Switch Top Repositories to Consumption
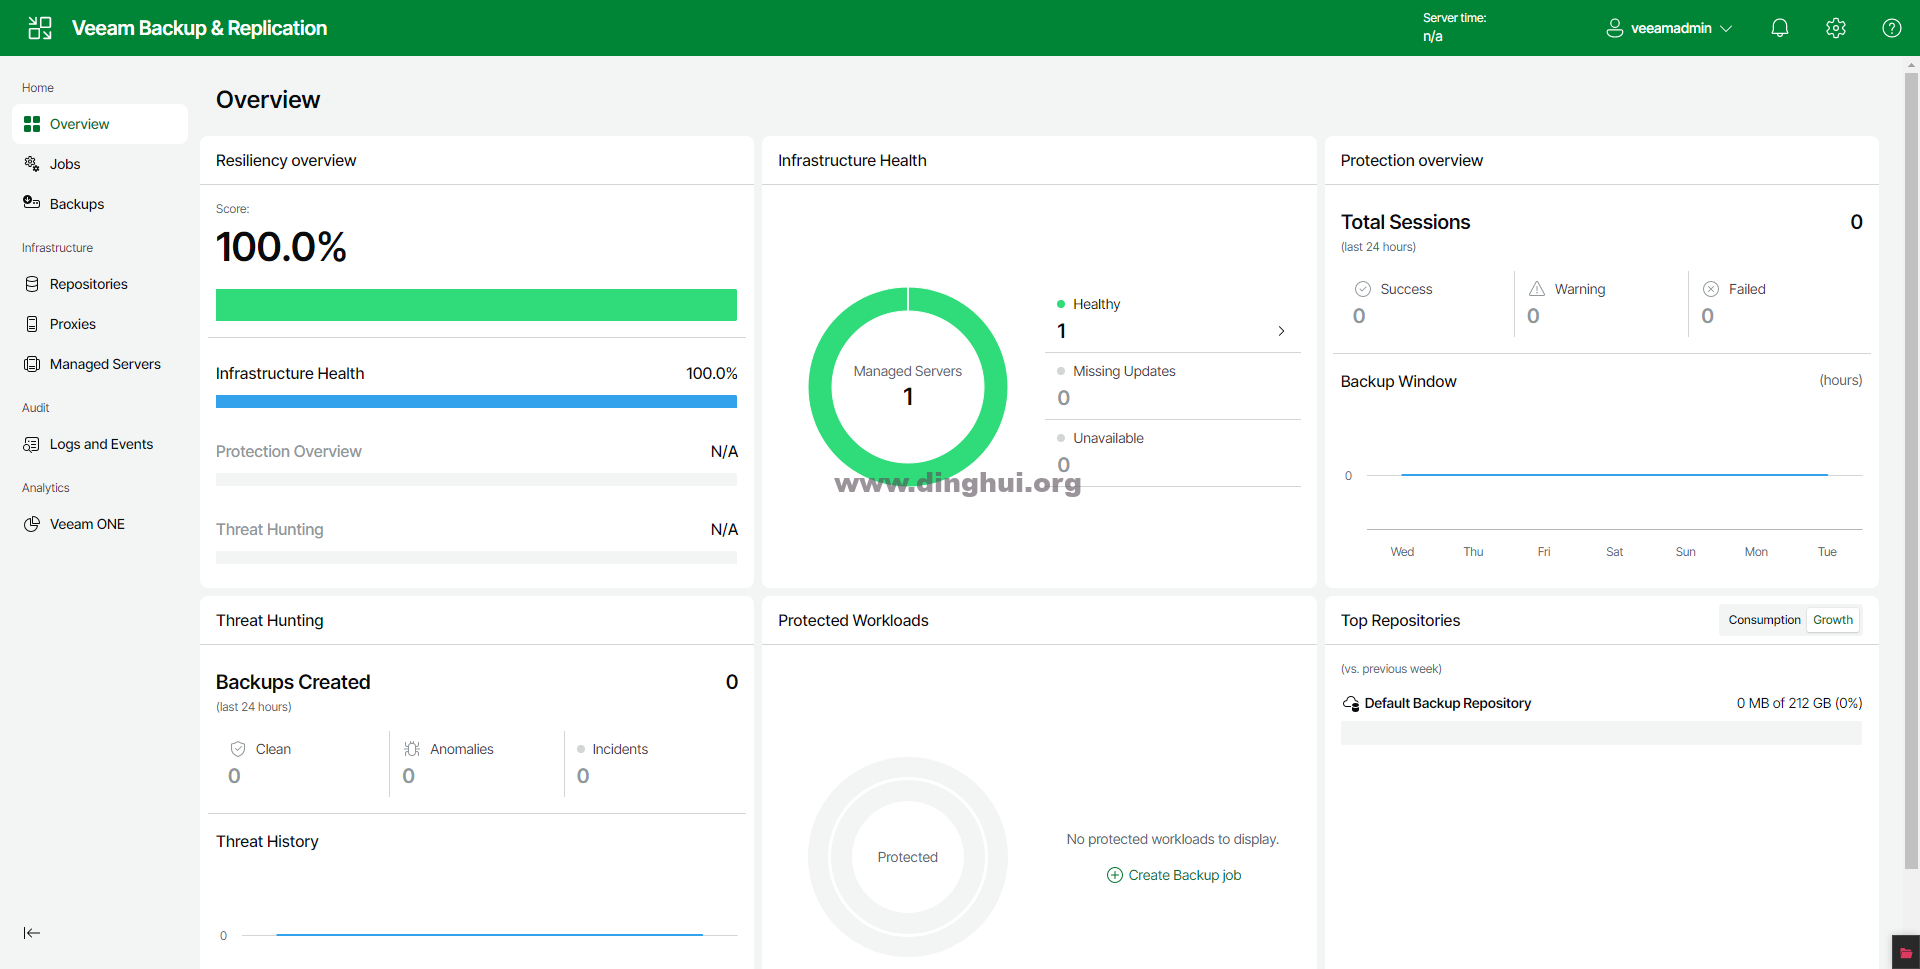This screenshot has width=1920, height=969. (1764, 620)
